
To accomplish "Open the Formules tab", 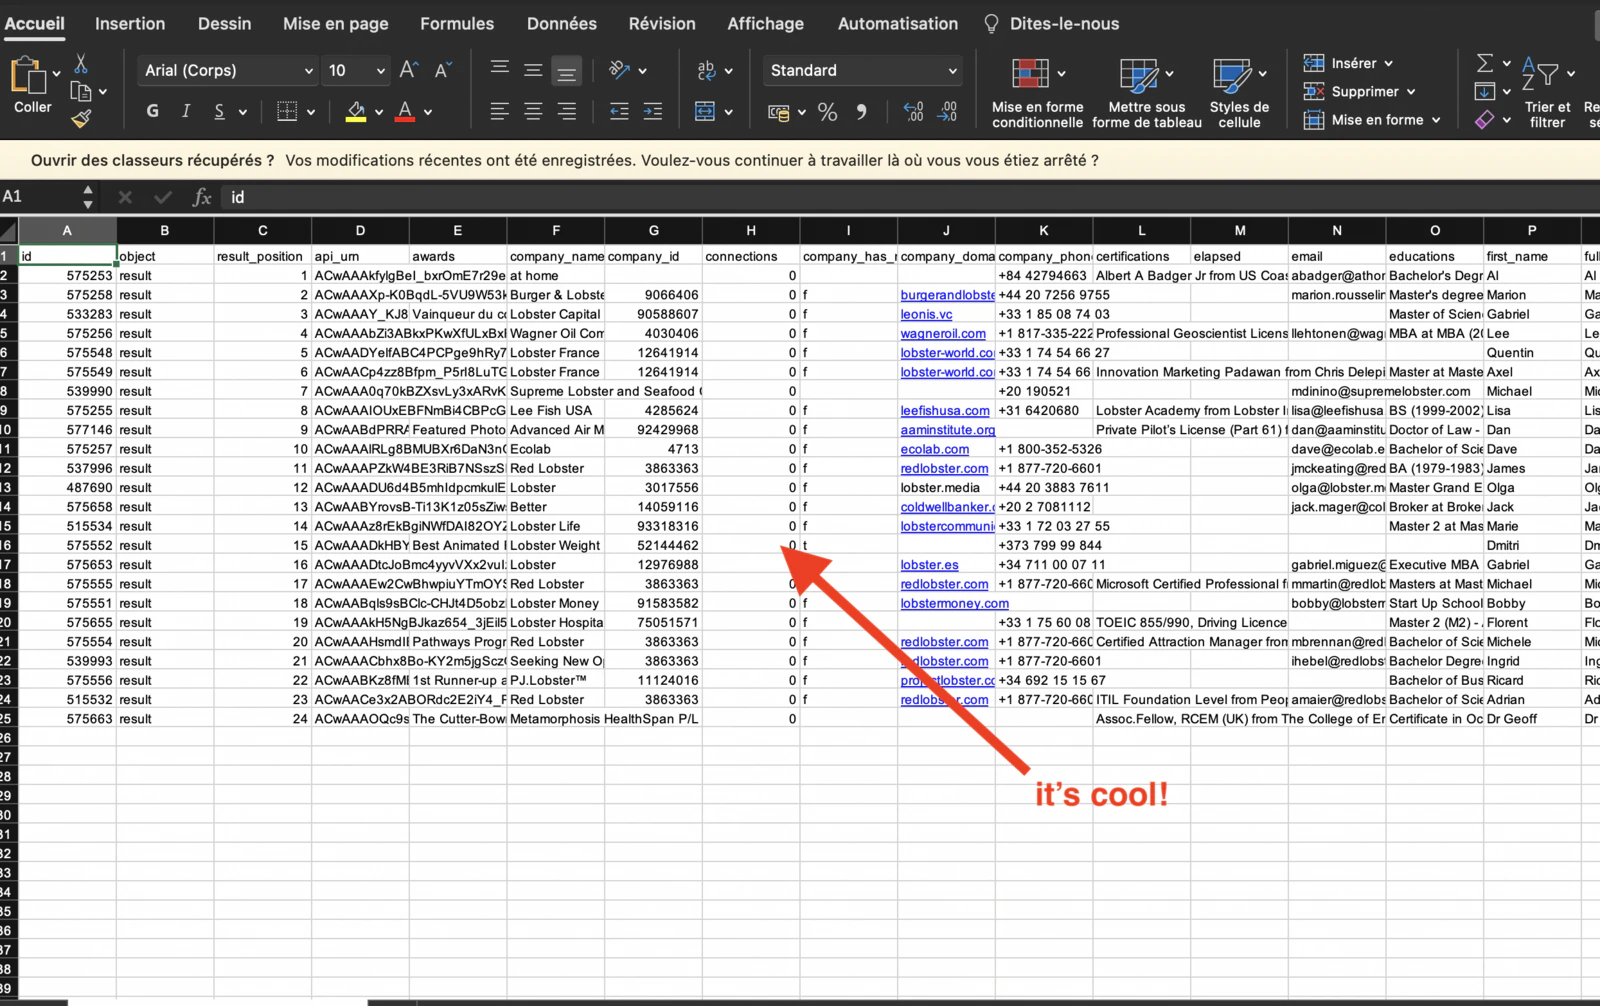I will [457, 23].
